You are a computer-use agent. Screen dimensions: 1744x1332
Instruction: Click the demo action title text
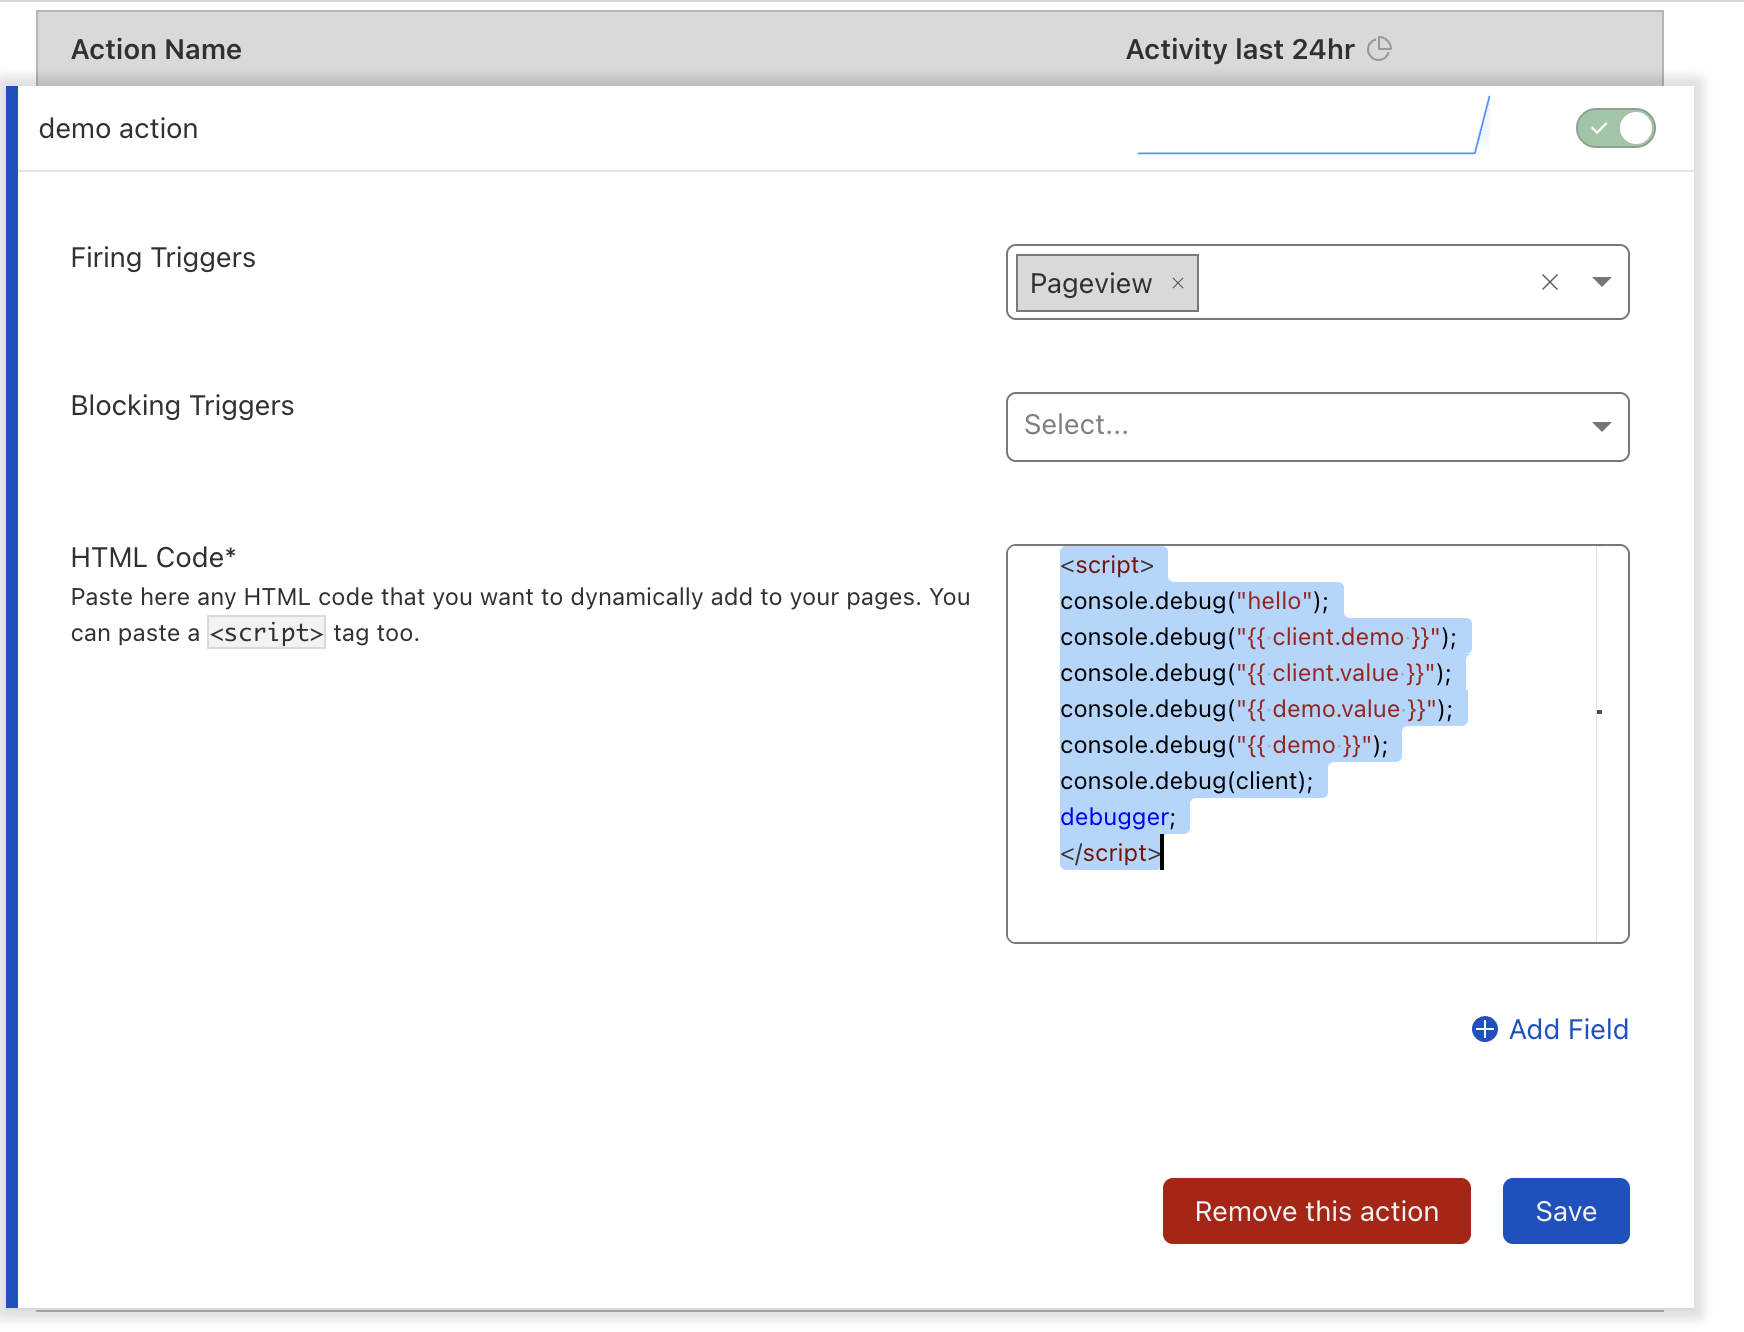tap(118, 128)
